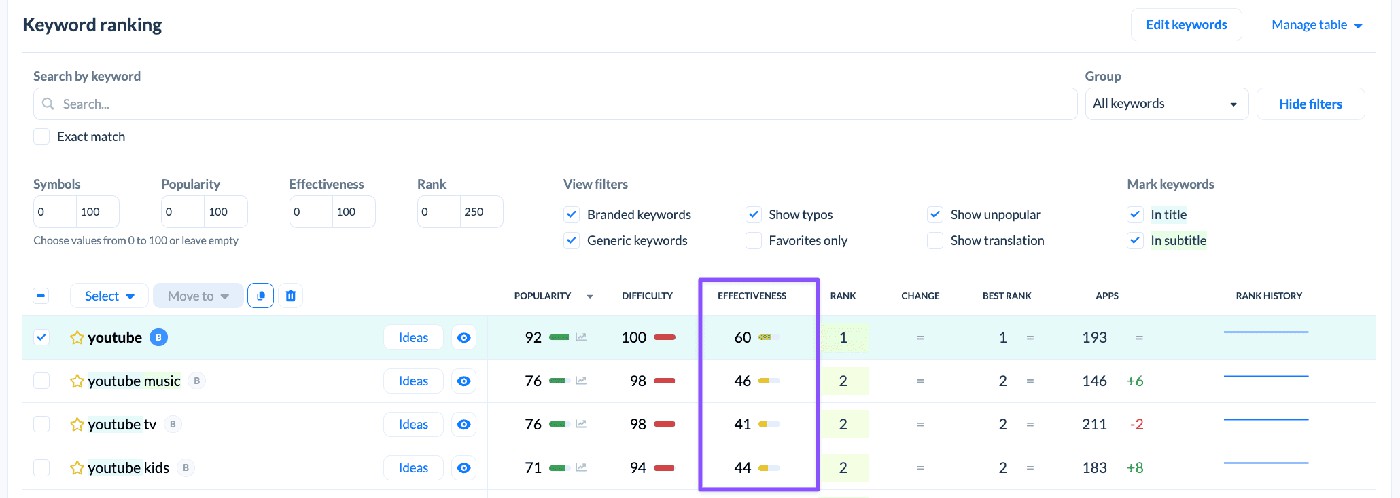The width and height of the screenshot is (1400, 498).
Task: Click the B badge next to youtube music
Action: point(197,381)
